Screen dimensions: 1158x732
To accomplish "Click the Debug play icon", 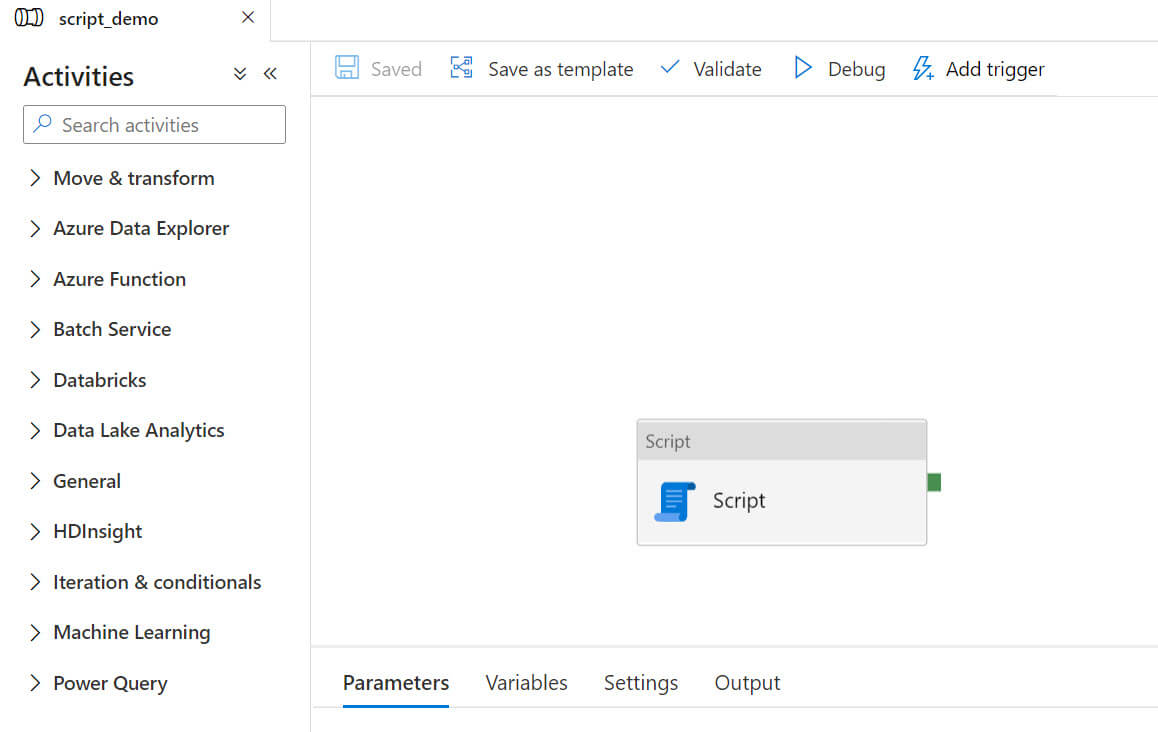I will point(803,68).
